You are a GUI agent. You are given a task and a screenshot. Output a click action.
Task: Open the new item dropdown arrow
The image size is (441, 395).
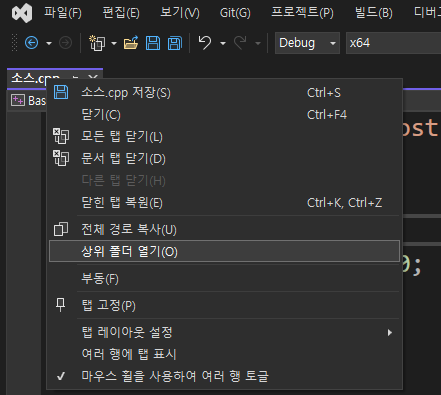(x=114, y=43)
